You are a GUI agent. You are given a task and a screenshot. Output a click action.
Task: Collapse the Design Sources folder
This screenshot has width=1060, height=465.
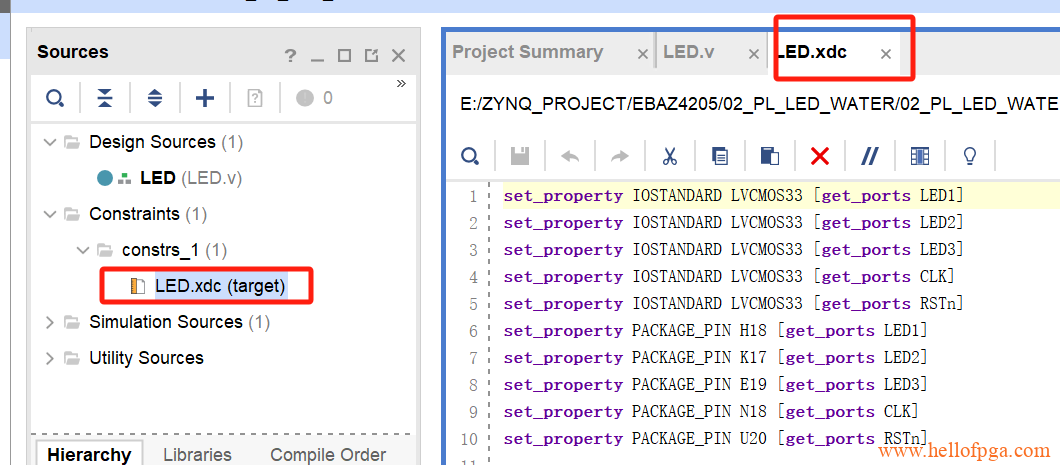click(x=50, y=142)
